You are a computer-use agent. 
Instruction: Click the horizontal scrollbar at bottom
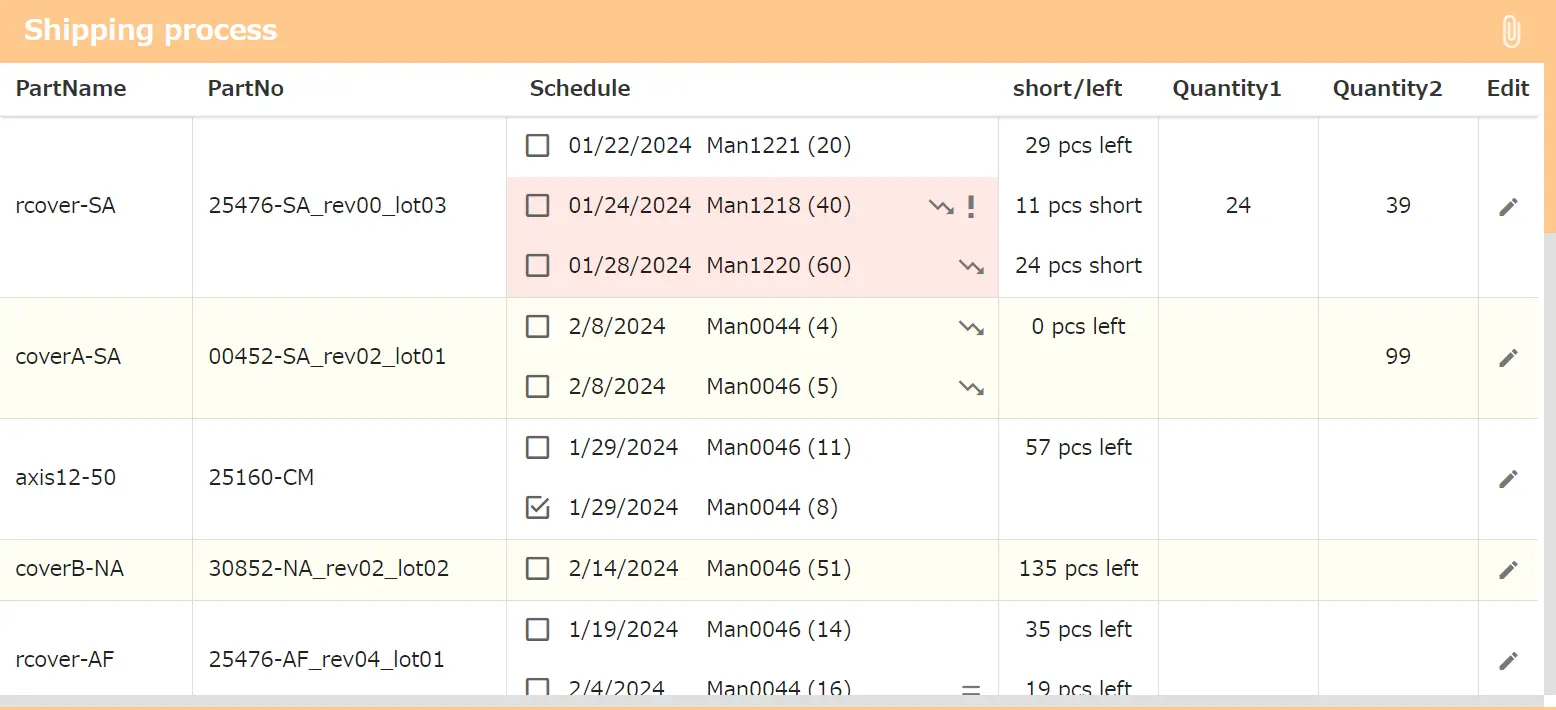point(770,701)
